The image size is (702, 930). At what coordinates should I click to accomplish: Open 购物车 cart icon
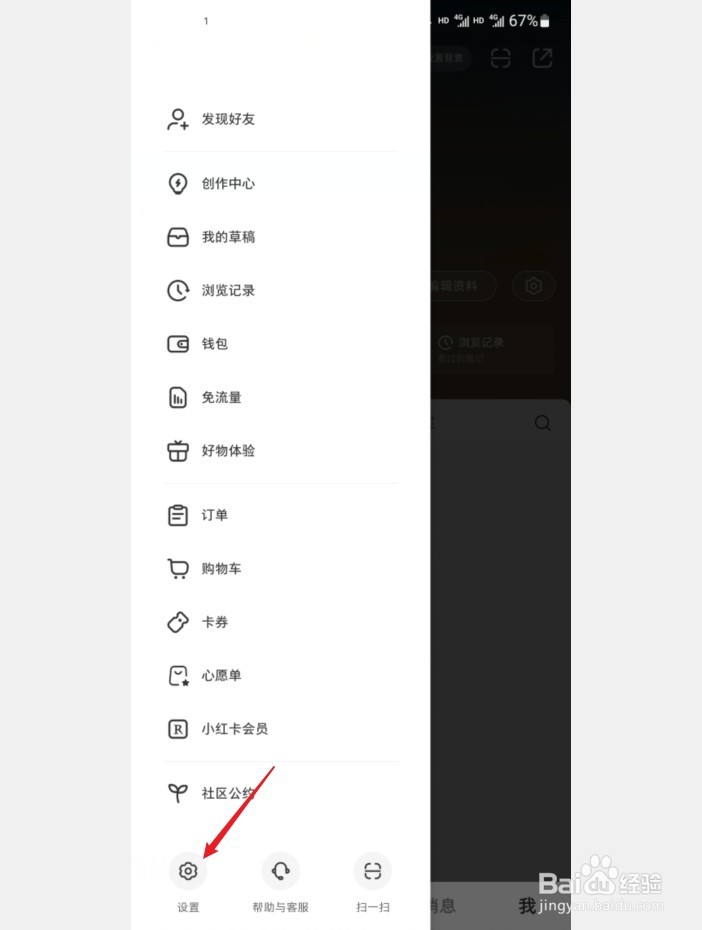click(x=178, y=569)
